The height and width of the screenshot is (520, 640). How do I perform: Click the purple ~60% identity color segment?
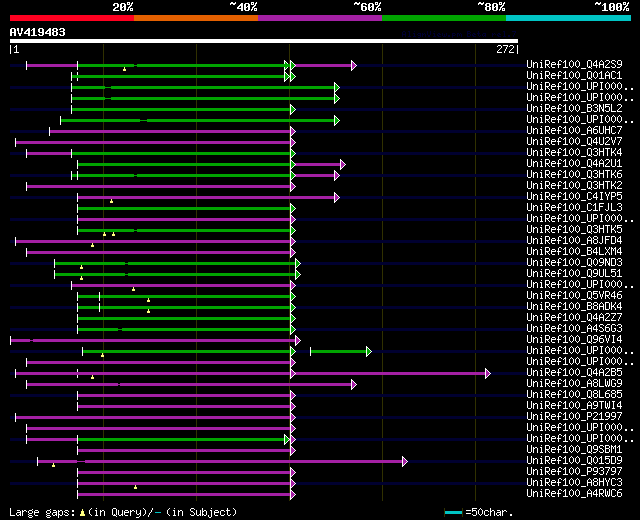(x=320, y=18)
